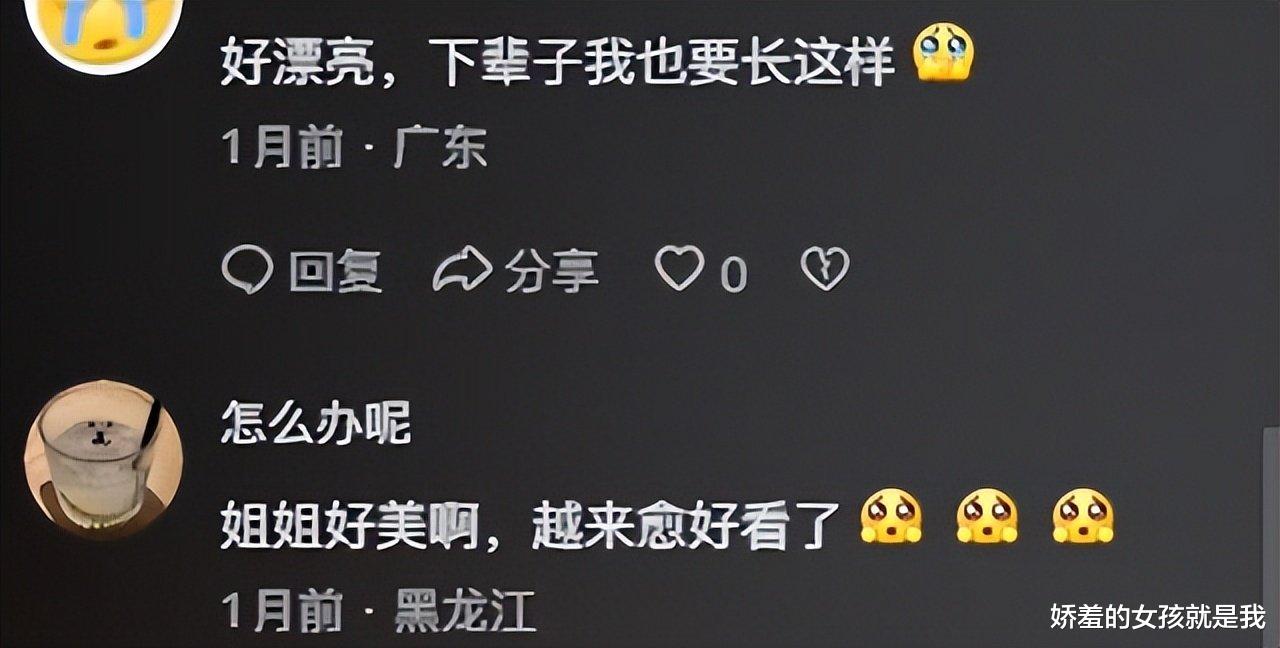Click the like count number 0
Viewport: 1280px width, 648px height.
tap(734, 273)
